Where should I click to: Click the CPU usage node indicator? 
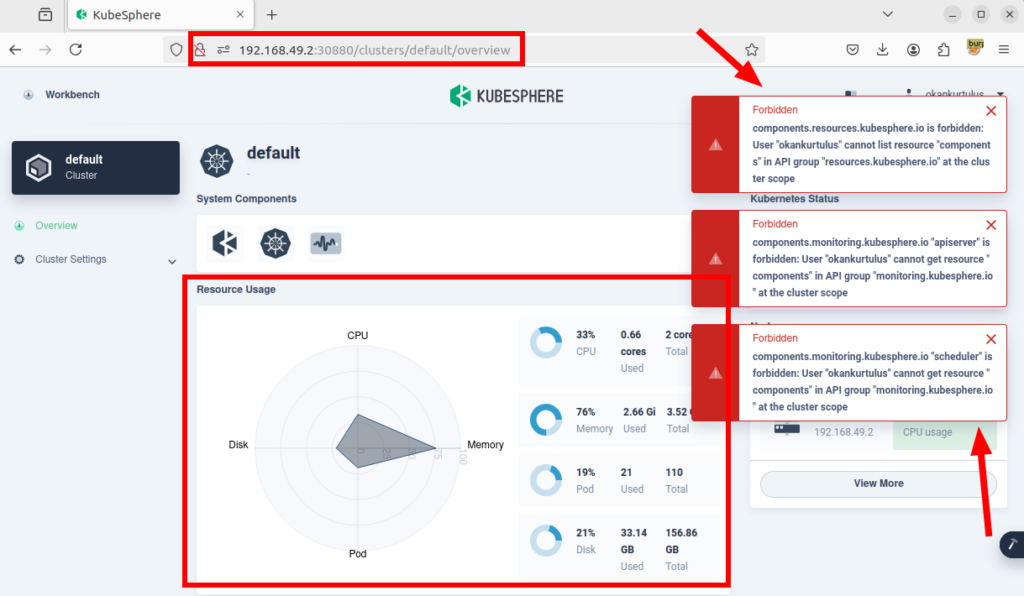coord(944,432)
